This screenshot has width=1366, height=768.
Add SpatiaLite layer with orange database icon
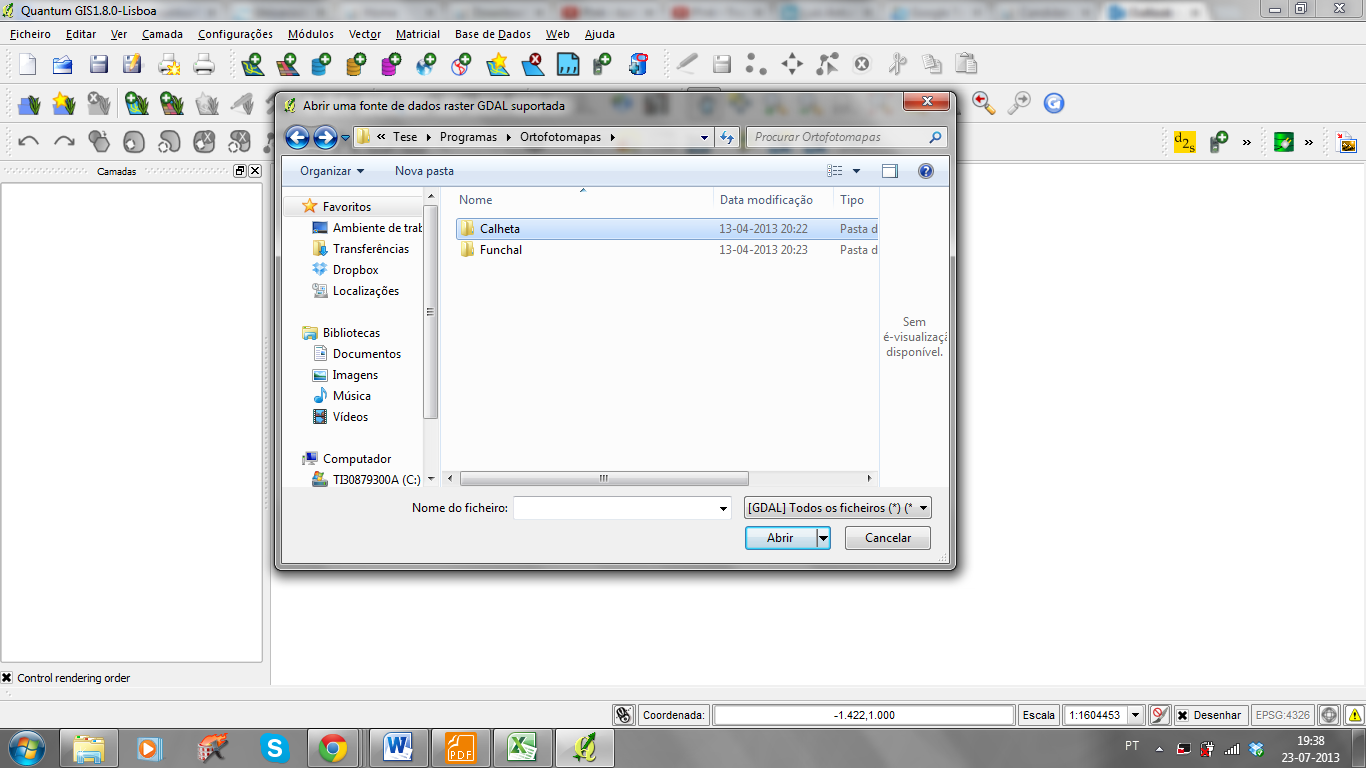click(x=356, y=65)
